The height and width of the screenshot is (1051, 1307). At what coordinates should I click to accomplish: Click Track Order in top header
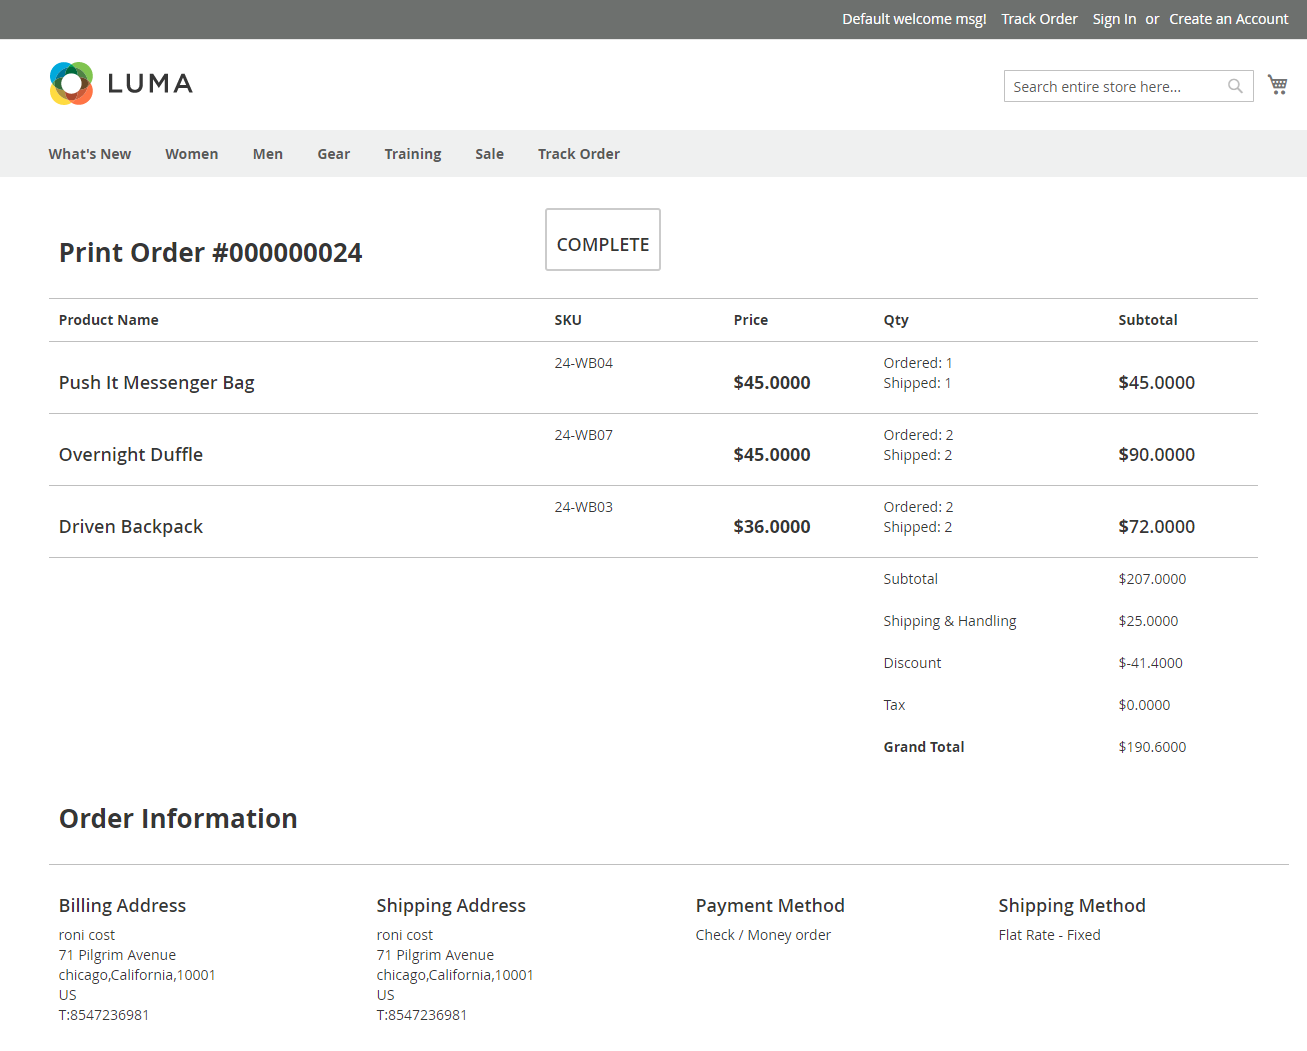1039,19
